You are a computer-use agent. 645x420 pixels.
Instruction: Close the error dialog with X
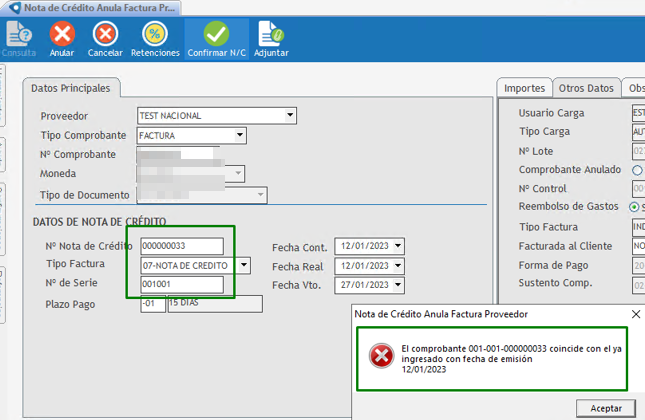tap(636, 314)
